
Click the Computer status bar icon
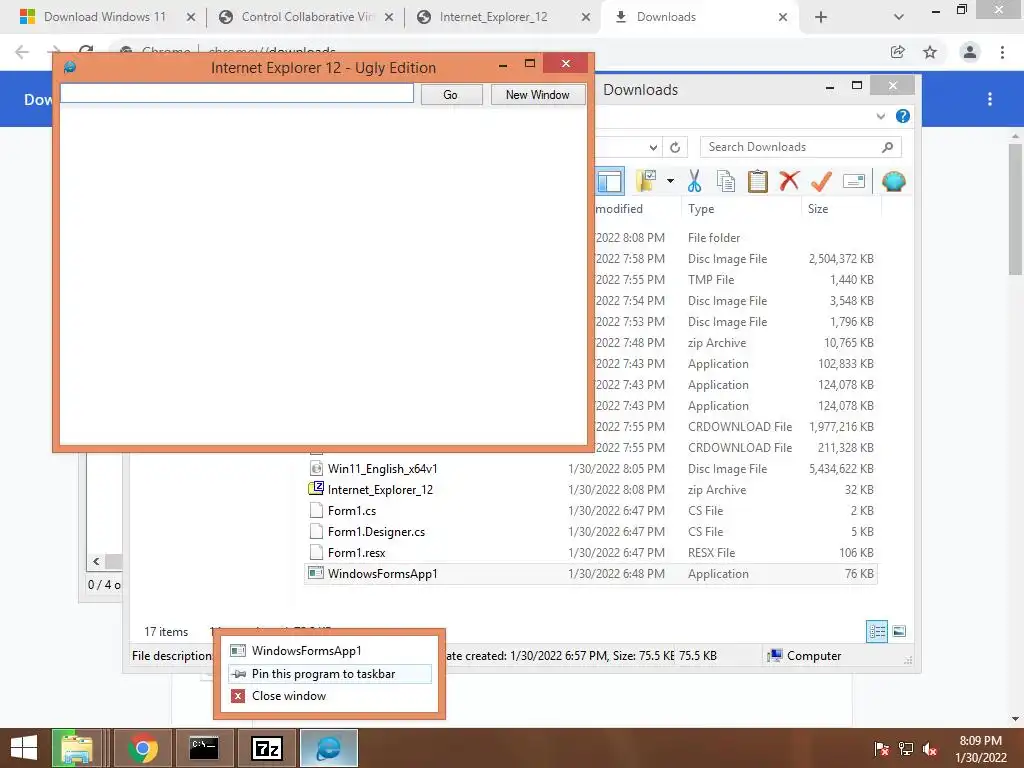pyautogui.click(x=775, y=656)
